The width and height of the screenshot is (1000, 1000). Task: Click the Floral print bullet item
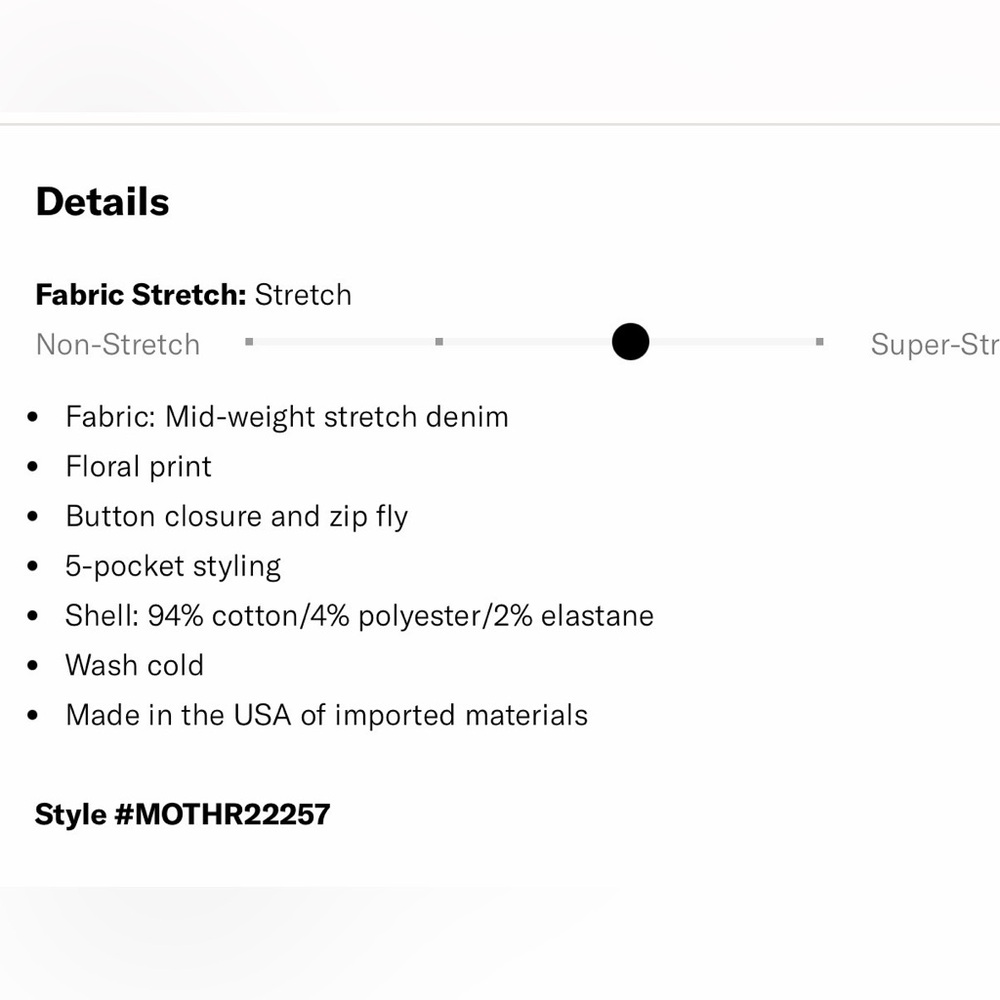tap(138, 467)
